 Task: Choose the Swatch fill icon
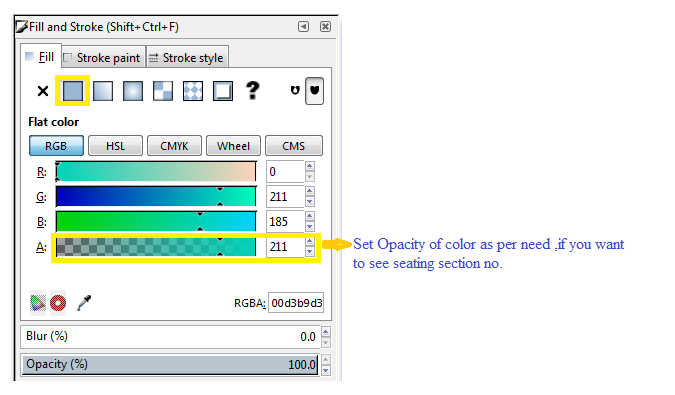coord(193,91)
